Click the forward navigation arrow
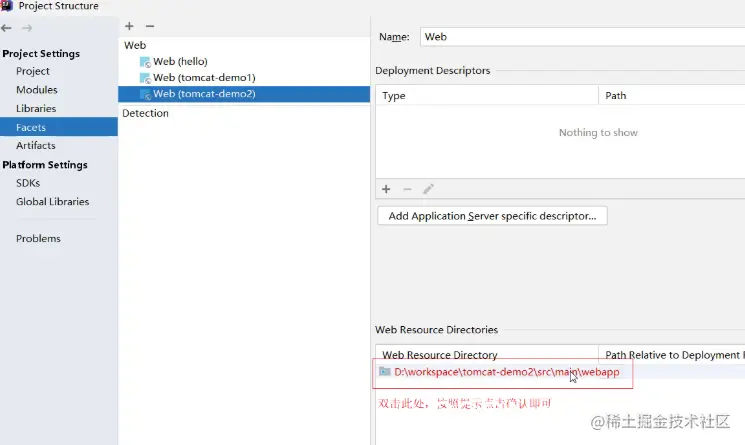Screen dimensions: 745x445 tap(27, 28)
